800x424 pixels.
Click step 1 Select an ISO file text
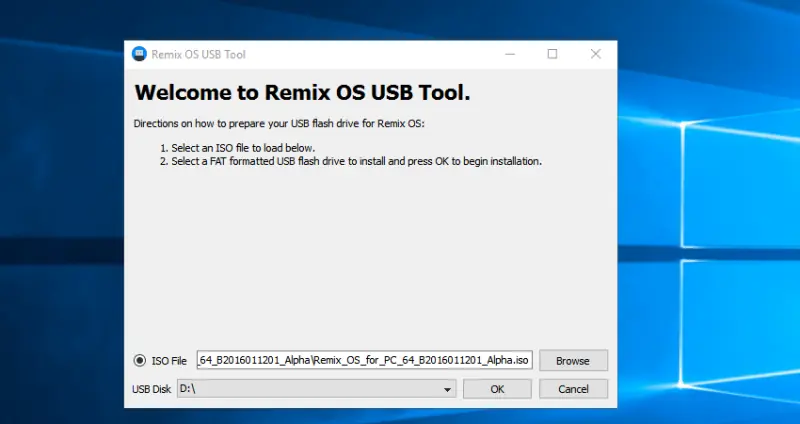pyautogui.click(x=237, y=148)
